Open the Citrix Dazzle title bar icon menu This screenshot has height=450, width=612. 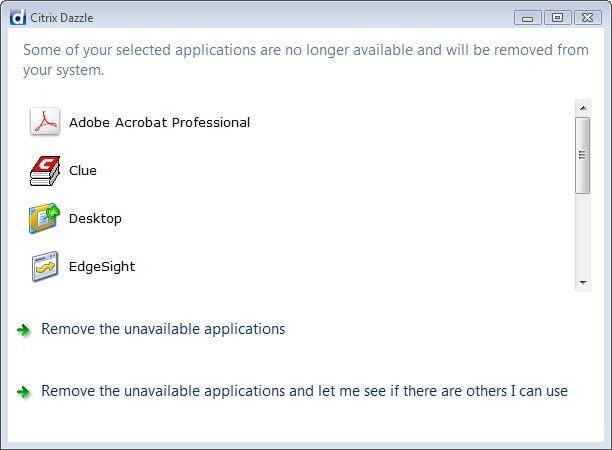coord(14,16)
